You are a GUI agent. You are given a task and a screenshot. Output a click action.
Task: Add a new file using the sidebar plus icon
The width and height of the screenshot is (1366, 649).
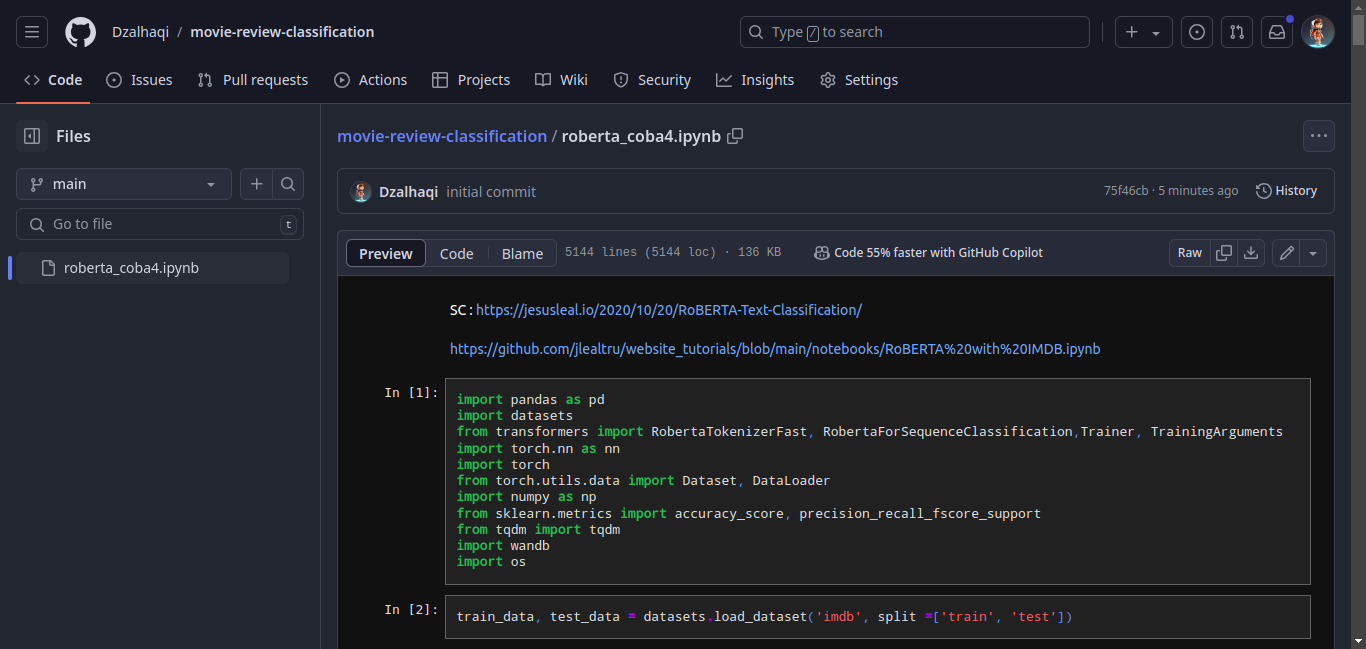click(x=256, y=184)
